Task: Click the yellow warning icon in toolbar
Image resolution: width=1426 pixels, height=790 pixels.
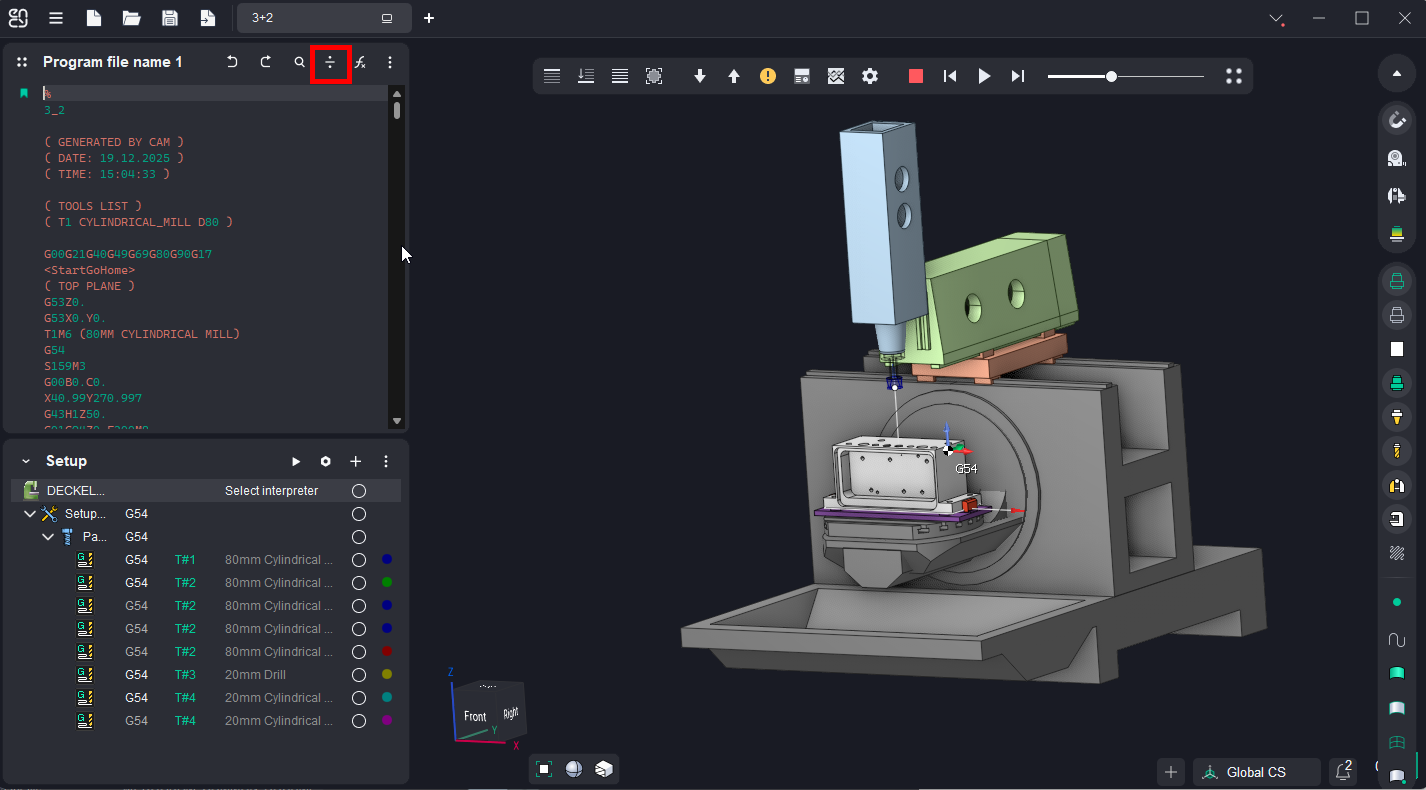Action: coord(768,76)
